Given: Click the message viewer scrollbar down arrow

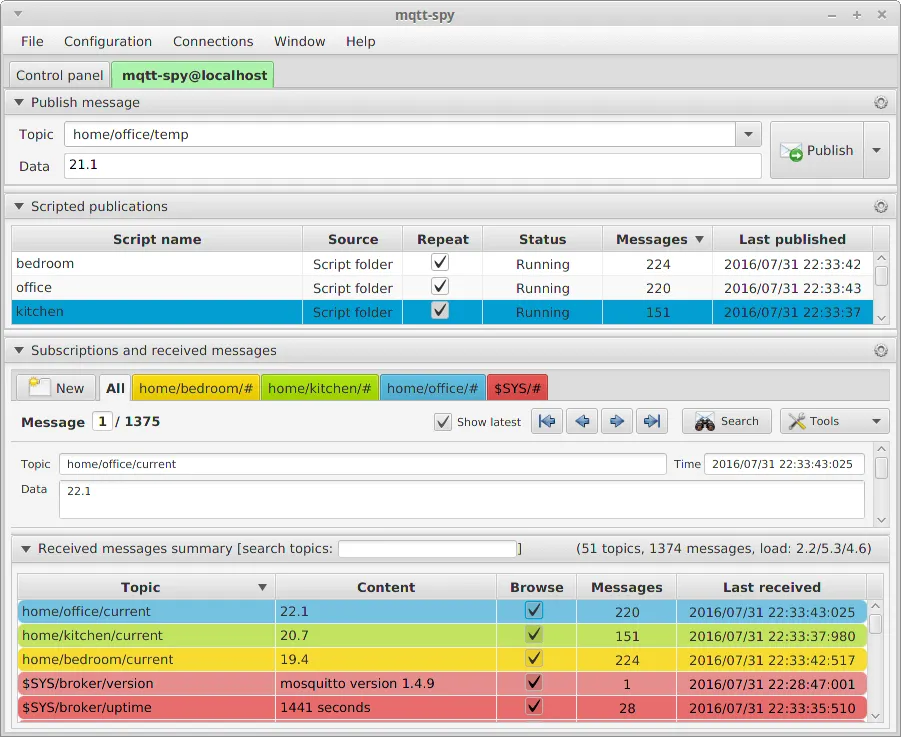Looking at the screenshot, I should (x=881, y=520).
